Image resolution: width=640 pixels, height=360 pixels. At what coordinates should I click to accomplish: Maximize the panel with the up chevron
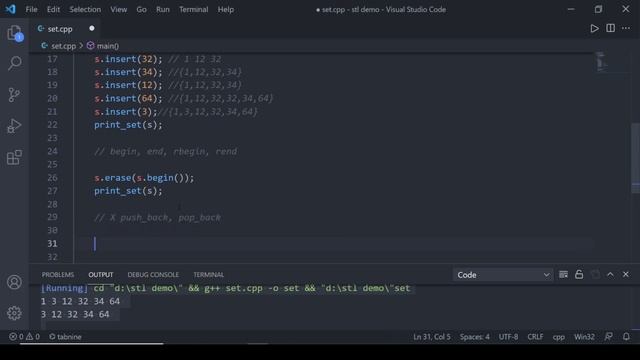tap(610, 274)
